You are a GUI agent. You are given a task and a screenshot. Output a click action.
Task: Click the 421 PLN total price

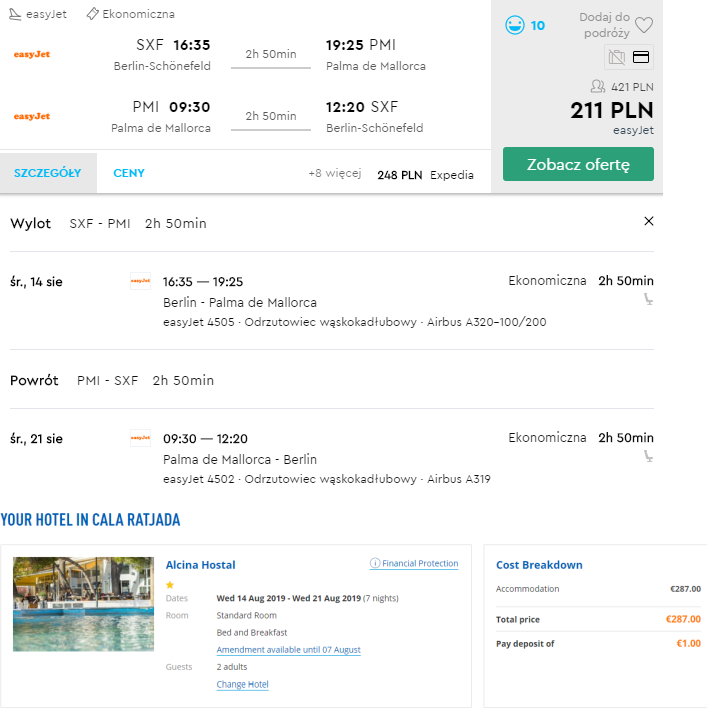[x=632, y=87]
